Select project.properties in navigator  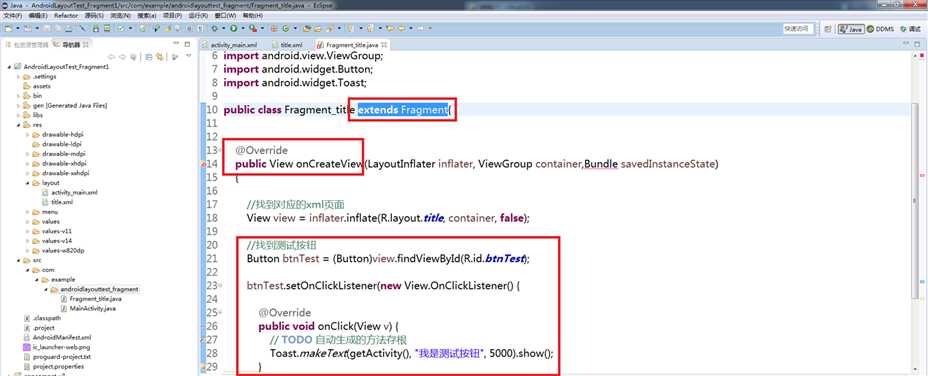[x=53, y=366]
